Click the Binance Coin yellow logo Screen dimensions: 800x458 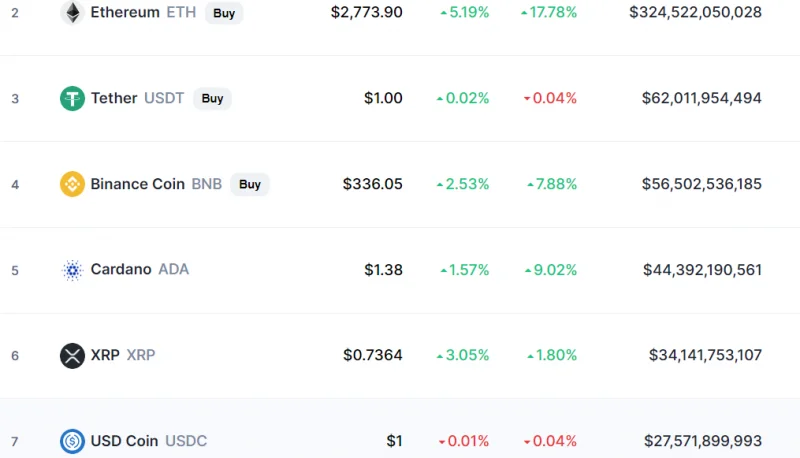coord(72,184)
